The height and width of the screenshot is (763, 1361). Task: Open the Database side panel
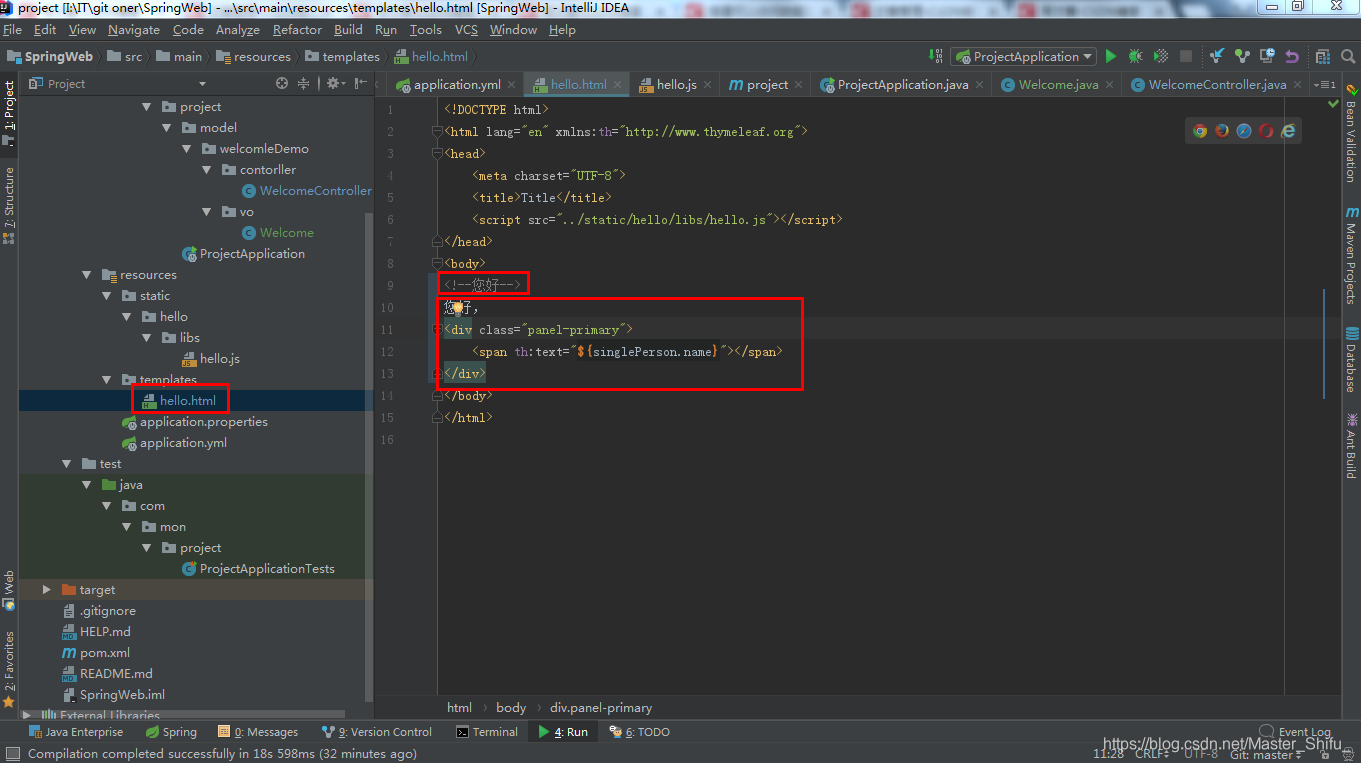1351,360
